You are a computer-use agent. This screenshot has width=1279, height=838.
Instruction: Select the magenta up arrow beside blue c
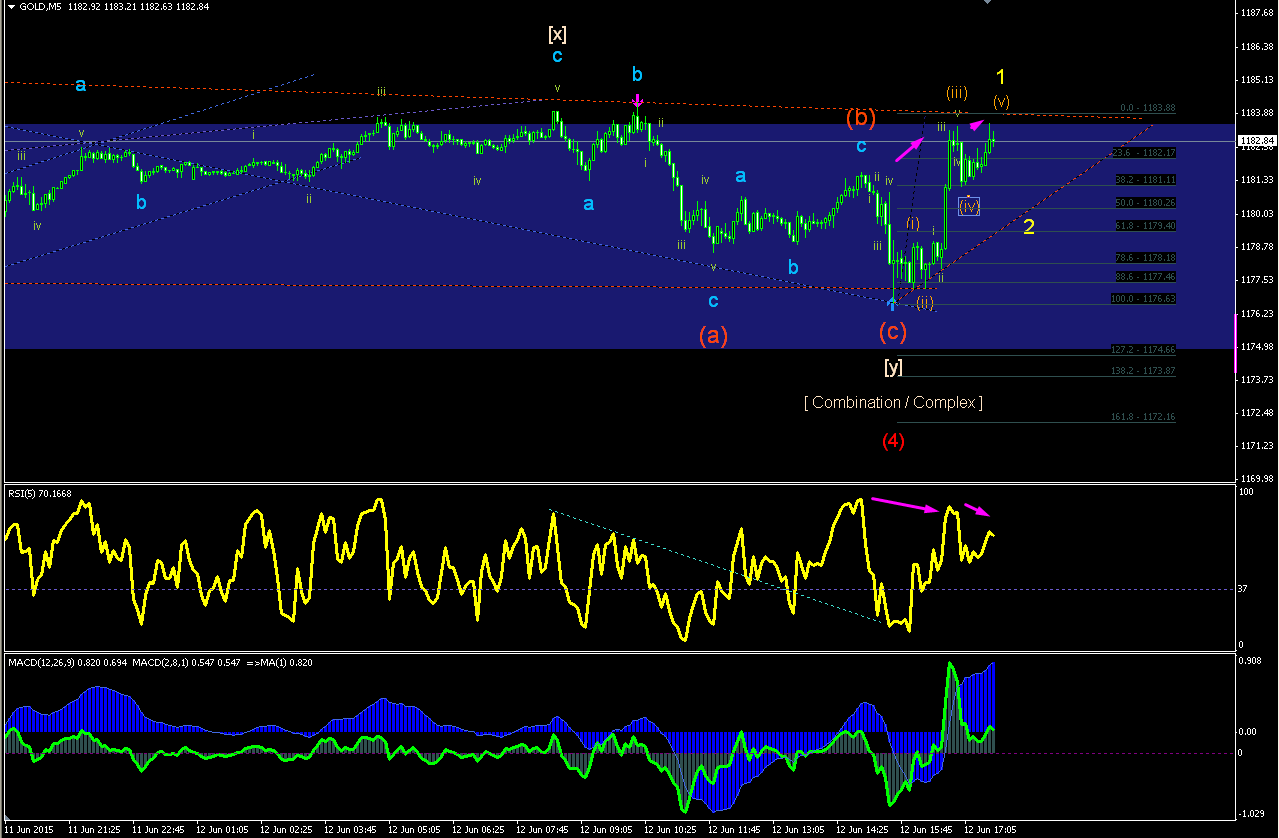tap(909, 149)
